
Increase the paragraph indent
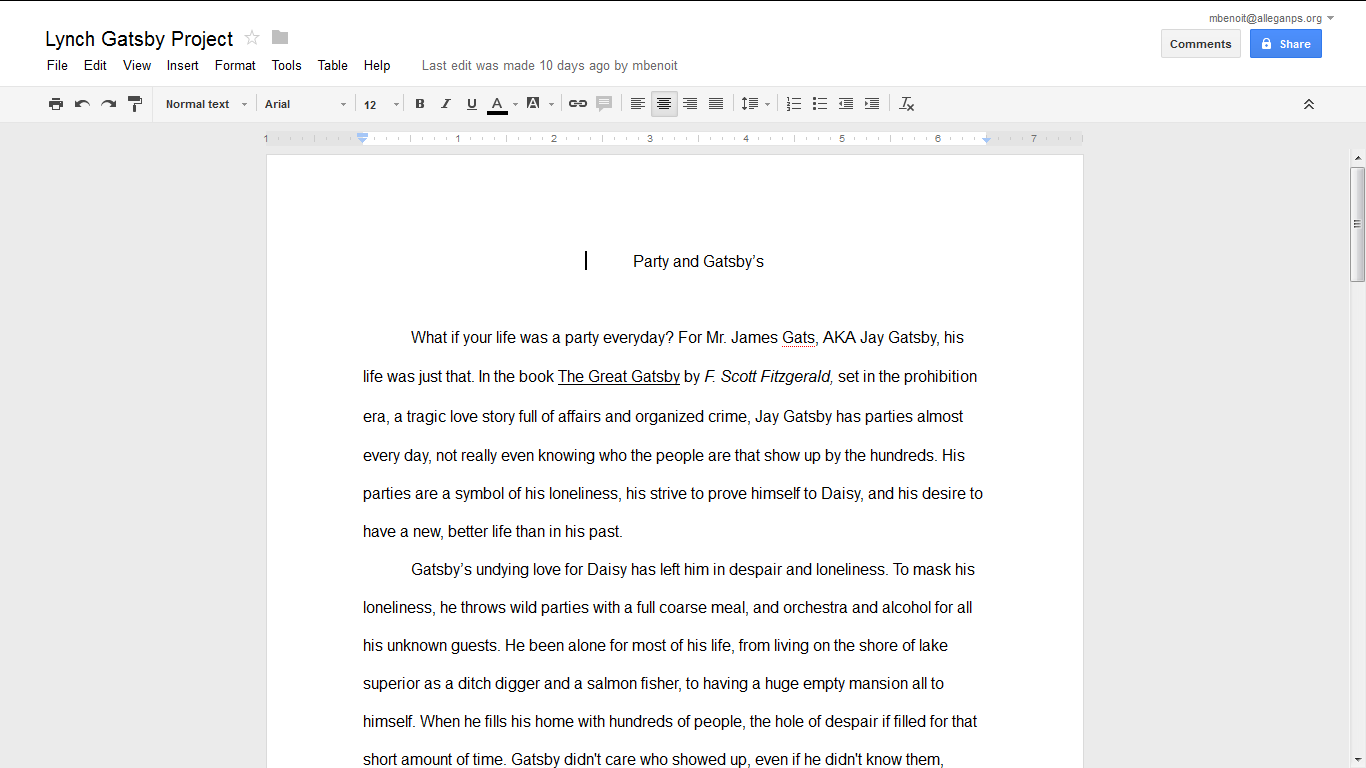click(872, 104)
